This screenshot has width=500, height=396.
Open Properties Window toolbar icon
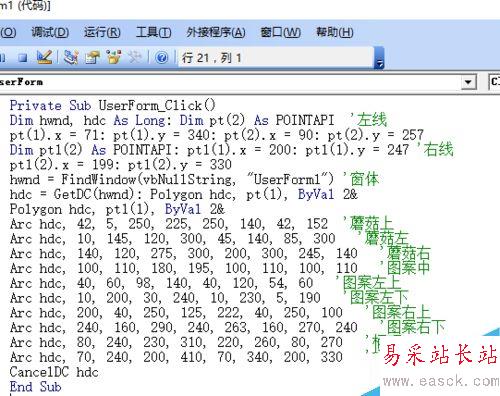(92, 57)
